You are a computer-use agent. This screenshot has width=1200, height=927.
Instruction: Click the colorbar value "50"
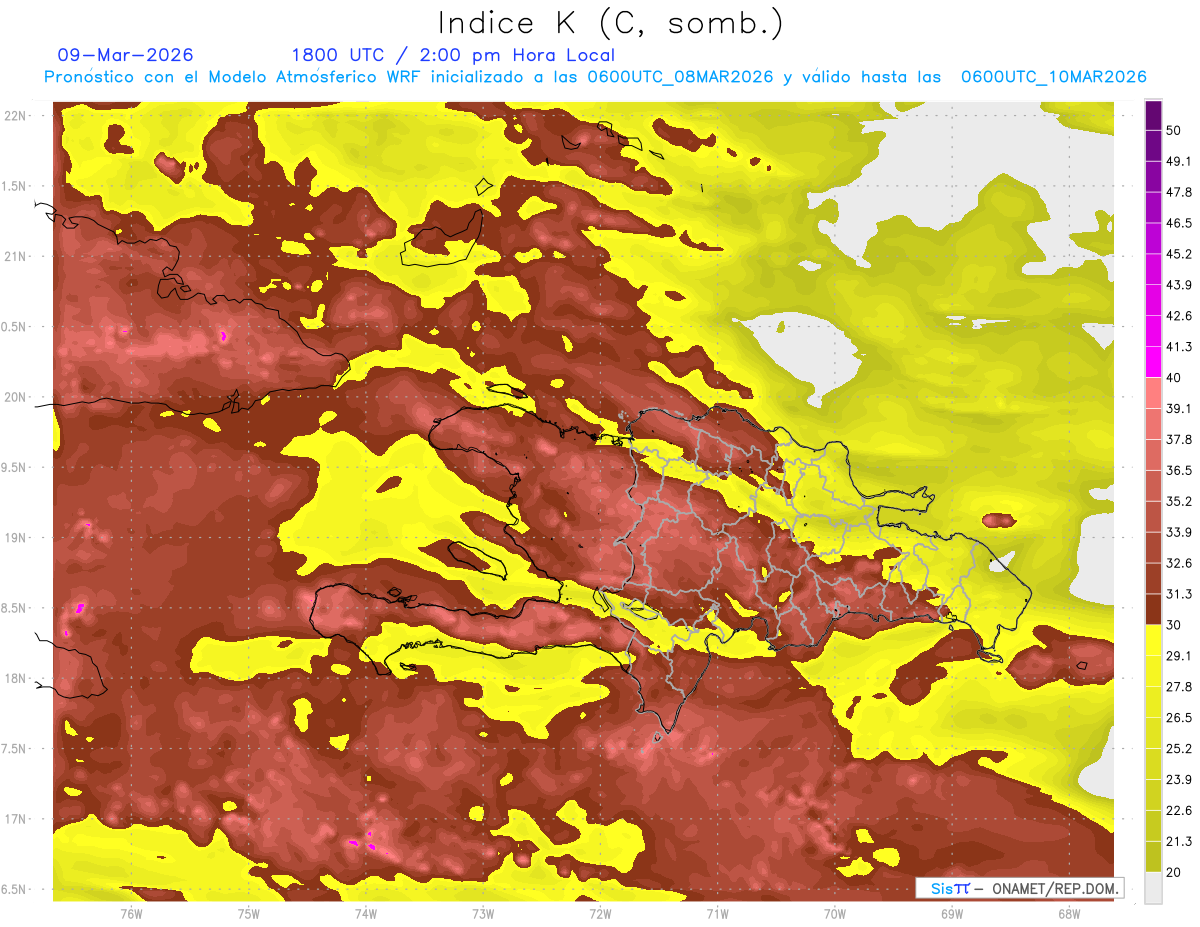[x=1175, y=130]
